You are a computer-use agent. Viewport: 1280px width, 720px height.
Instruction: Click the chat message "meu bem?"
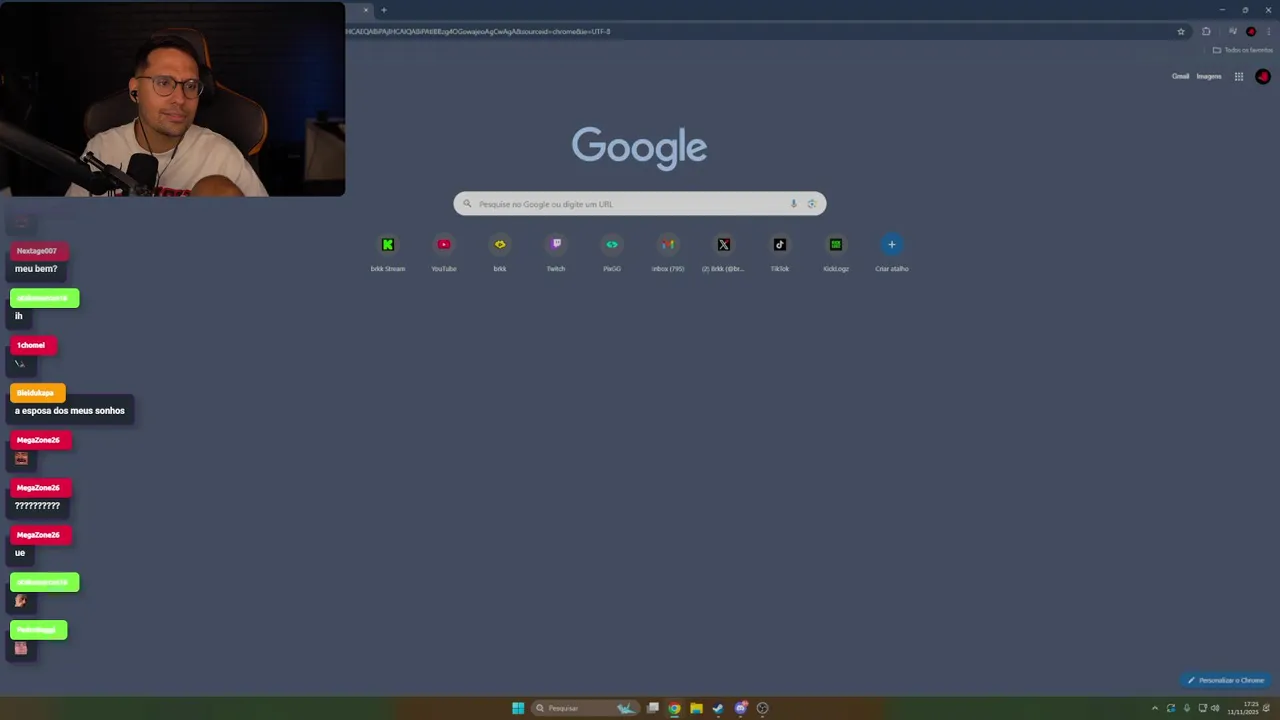36,269
